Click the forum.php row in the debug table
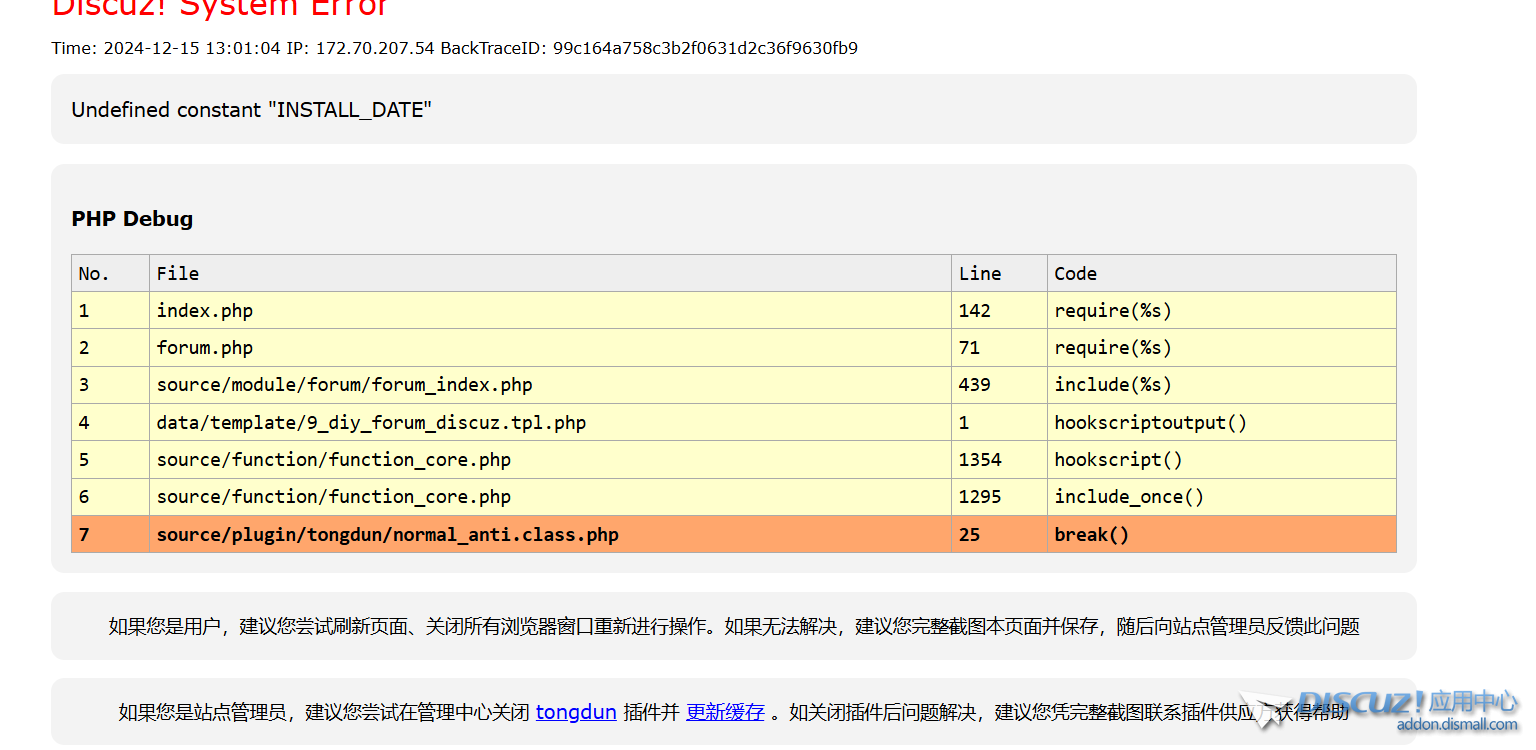 tap(205, 348)
